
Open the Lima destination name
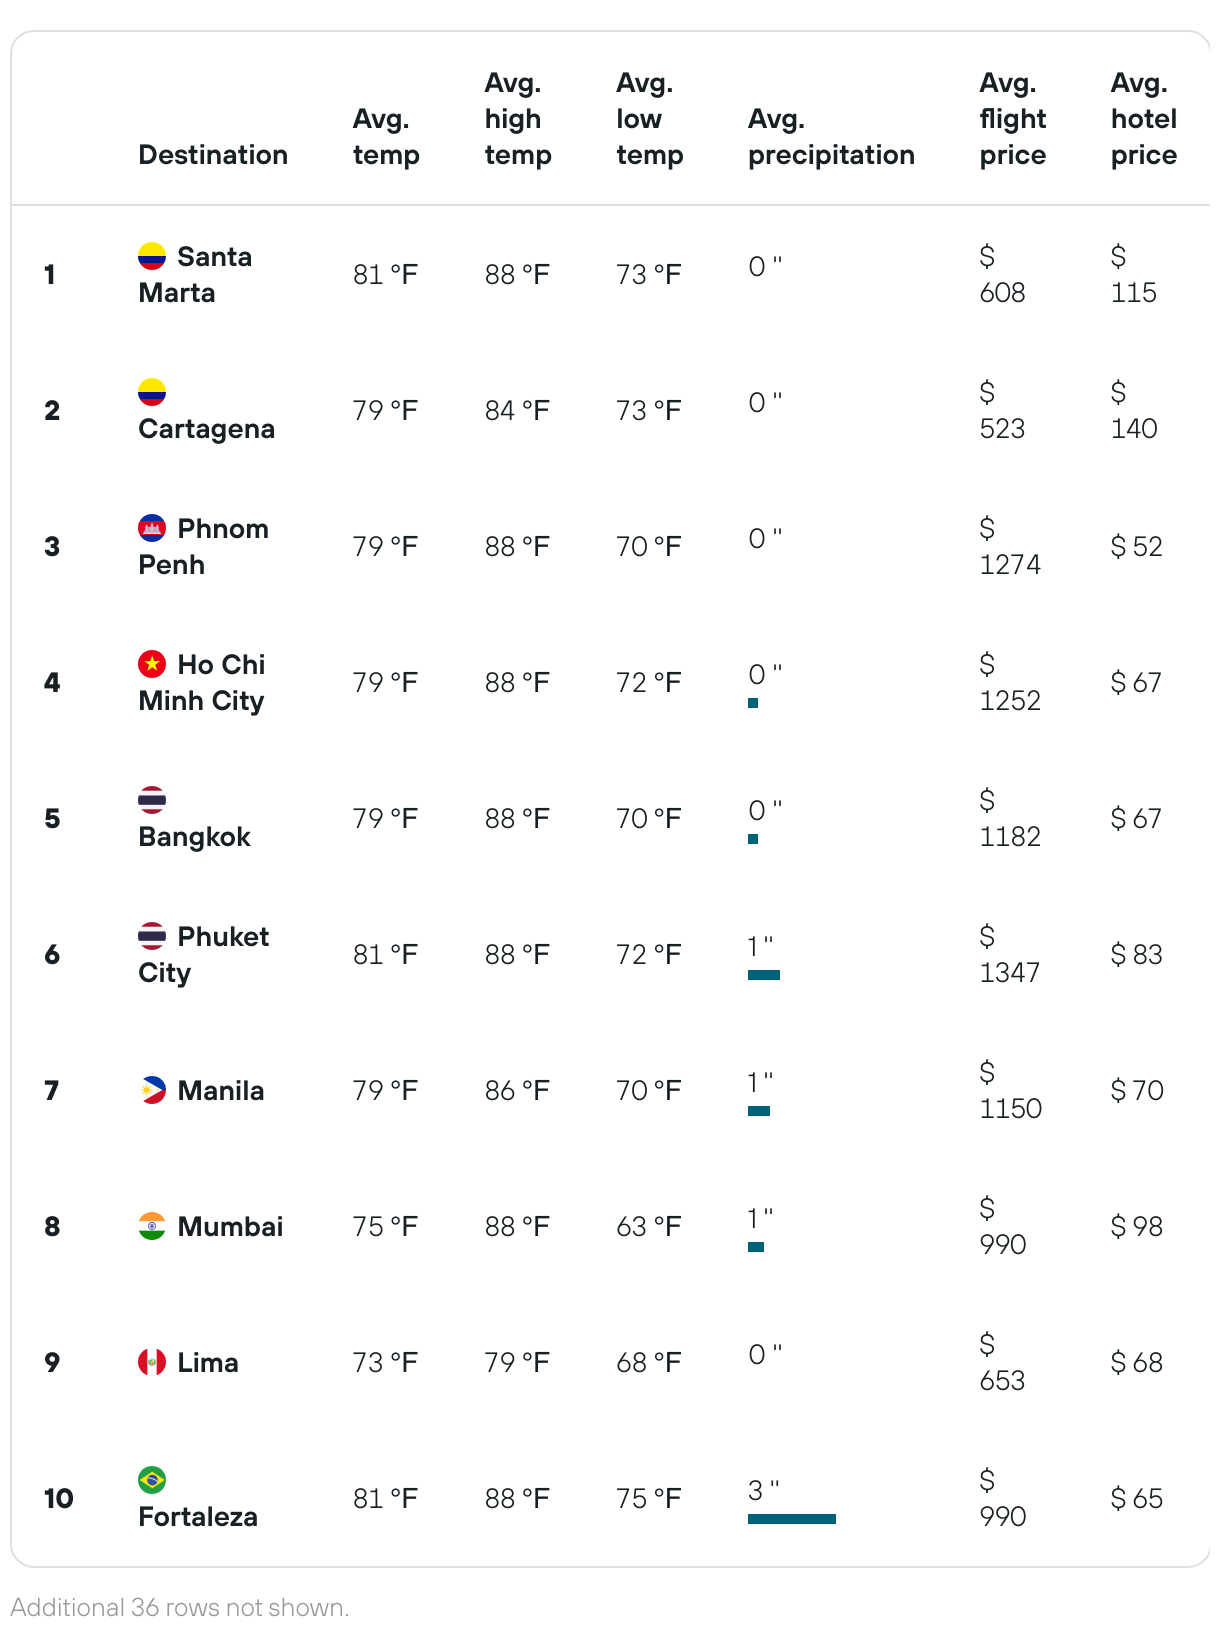[208, 1363]
